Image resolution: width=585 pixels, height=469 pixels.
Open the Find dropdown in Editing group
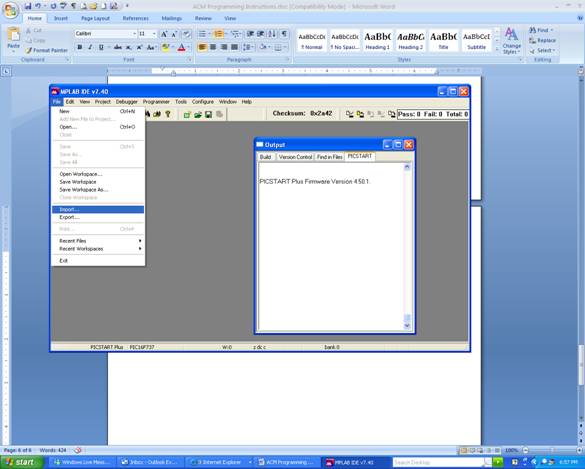coord(542,30)
